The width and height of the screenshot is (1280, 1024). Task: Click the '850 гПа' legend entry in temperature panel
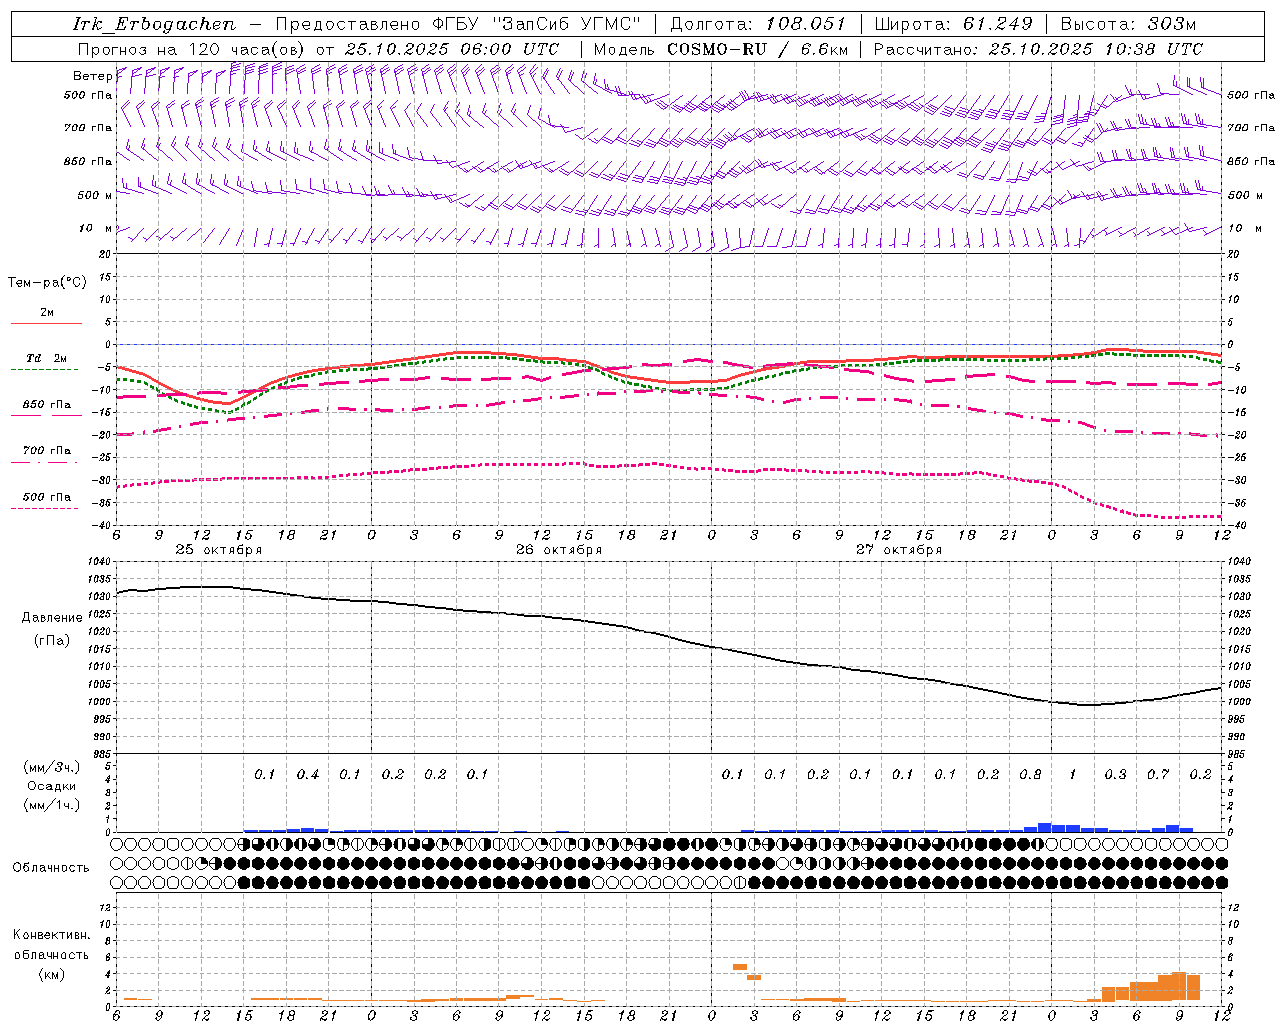click(46, 405)
